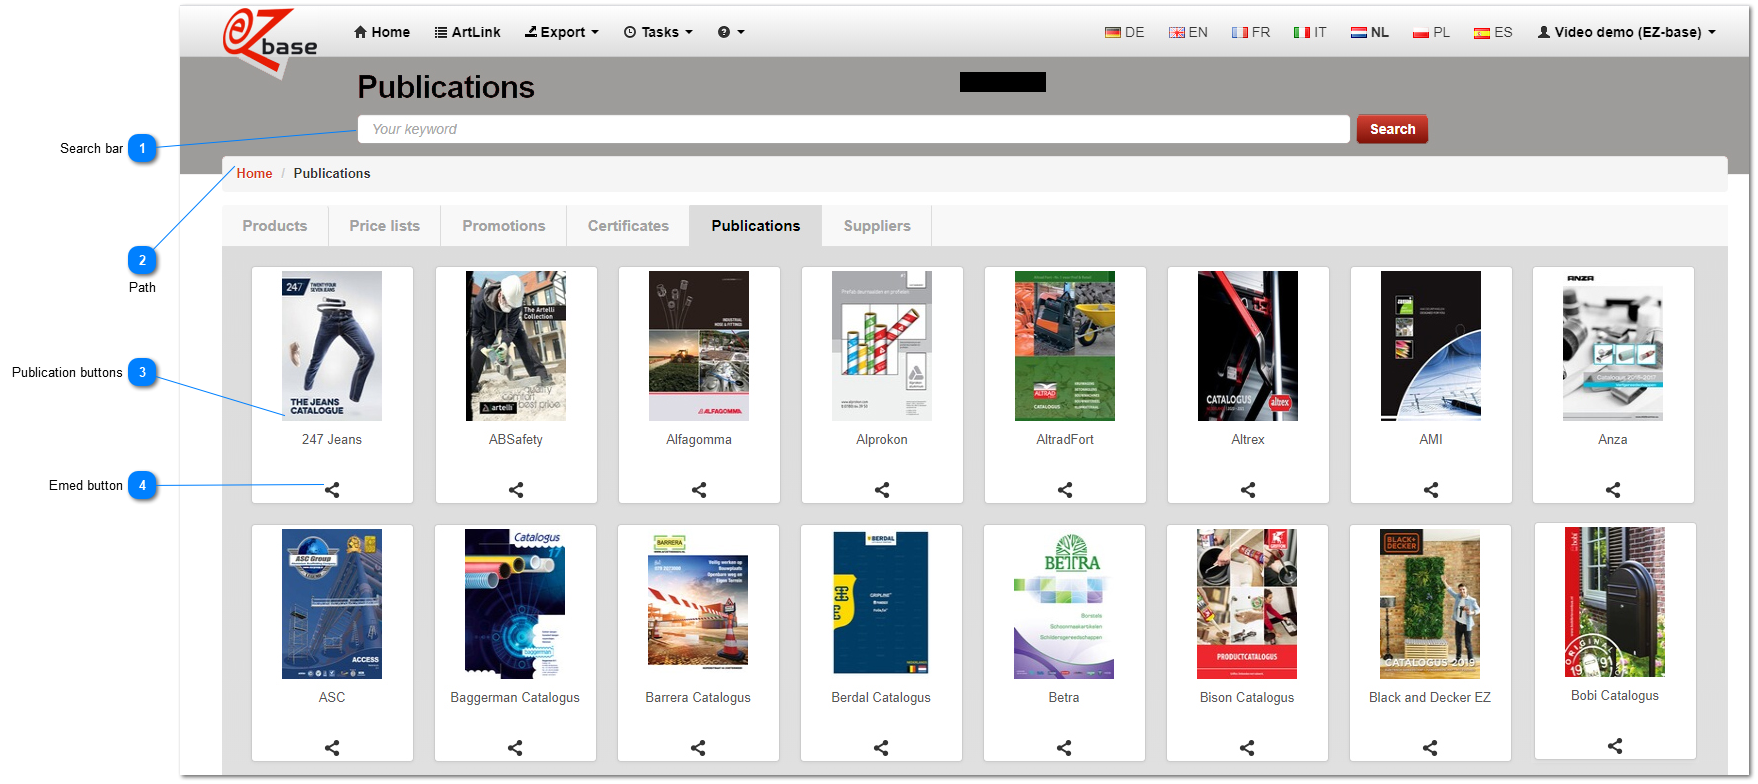Click the 'Black and Decker EZ' title text
The image size is (1758, 784).
[x=1430, y=697]
